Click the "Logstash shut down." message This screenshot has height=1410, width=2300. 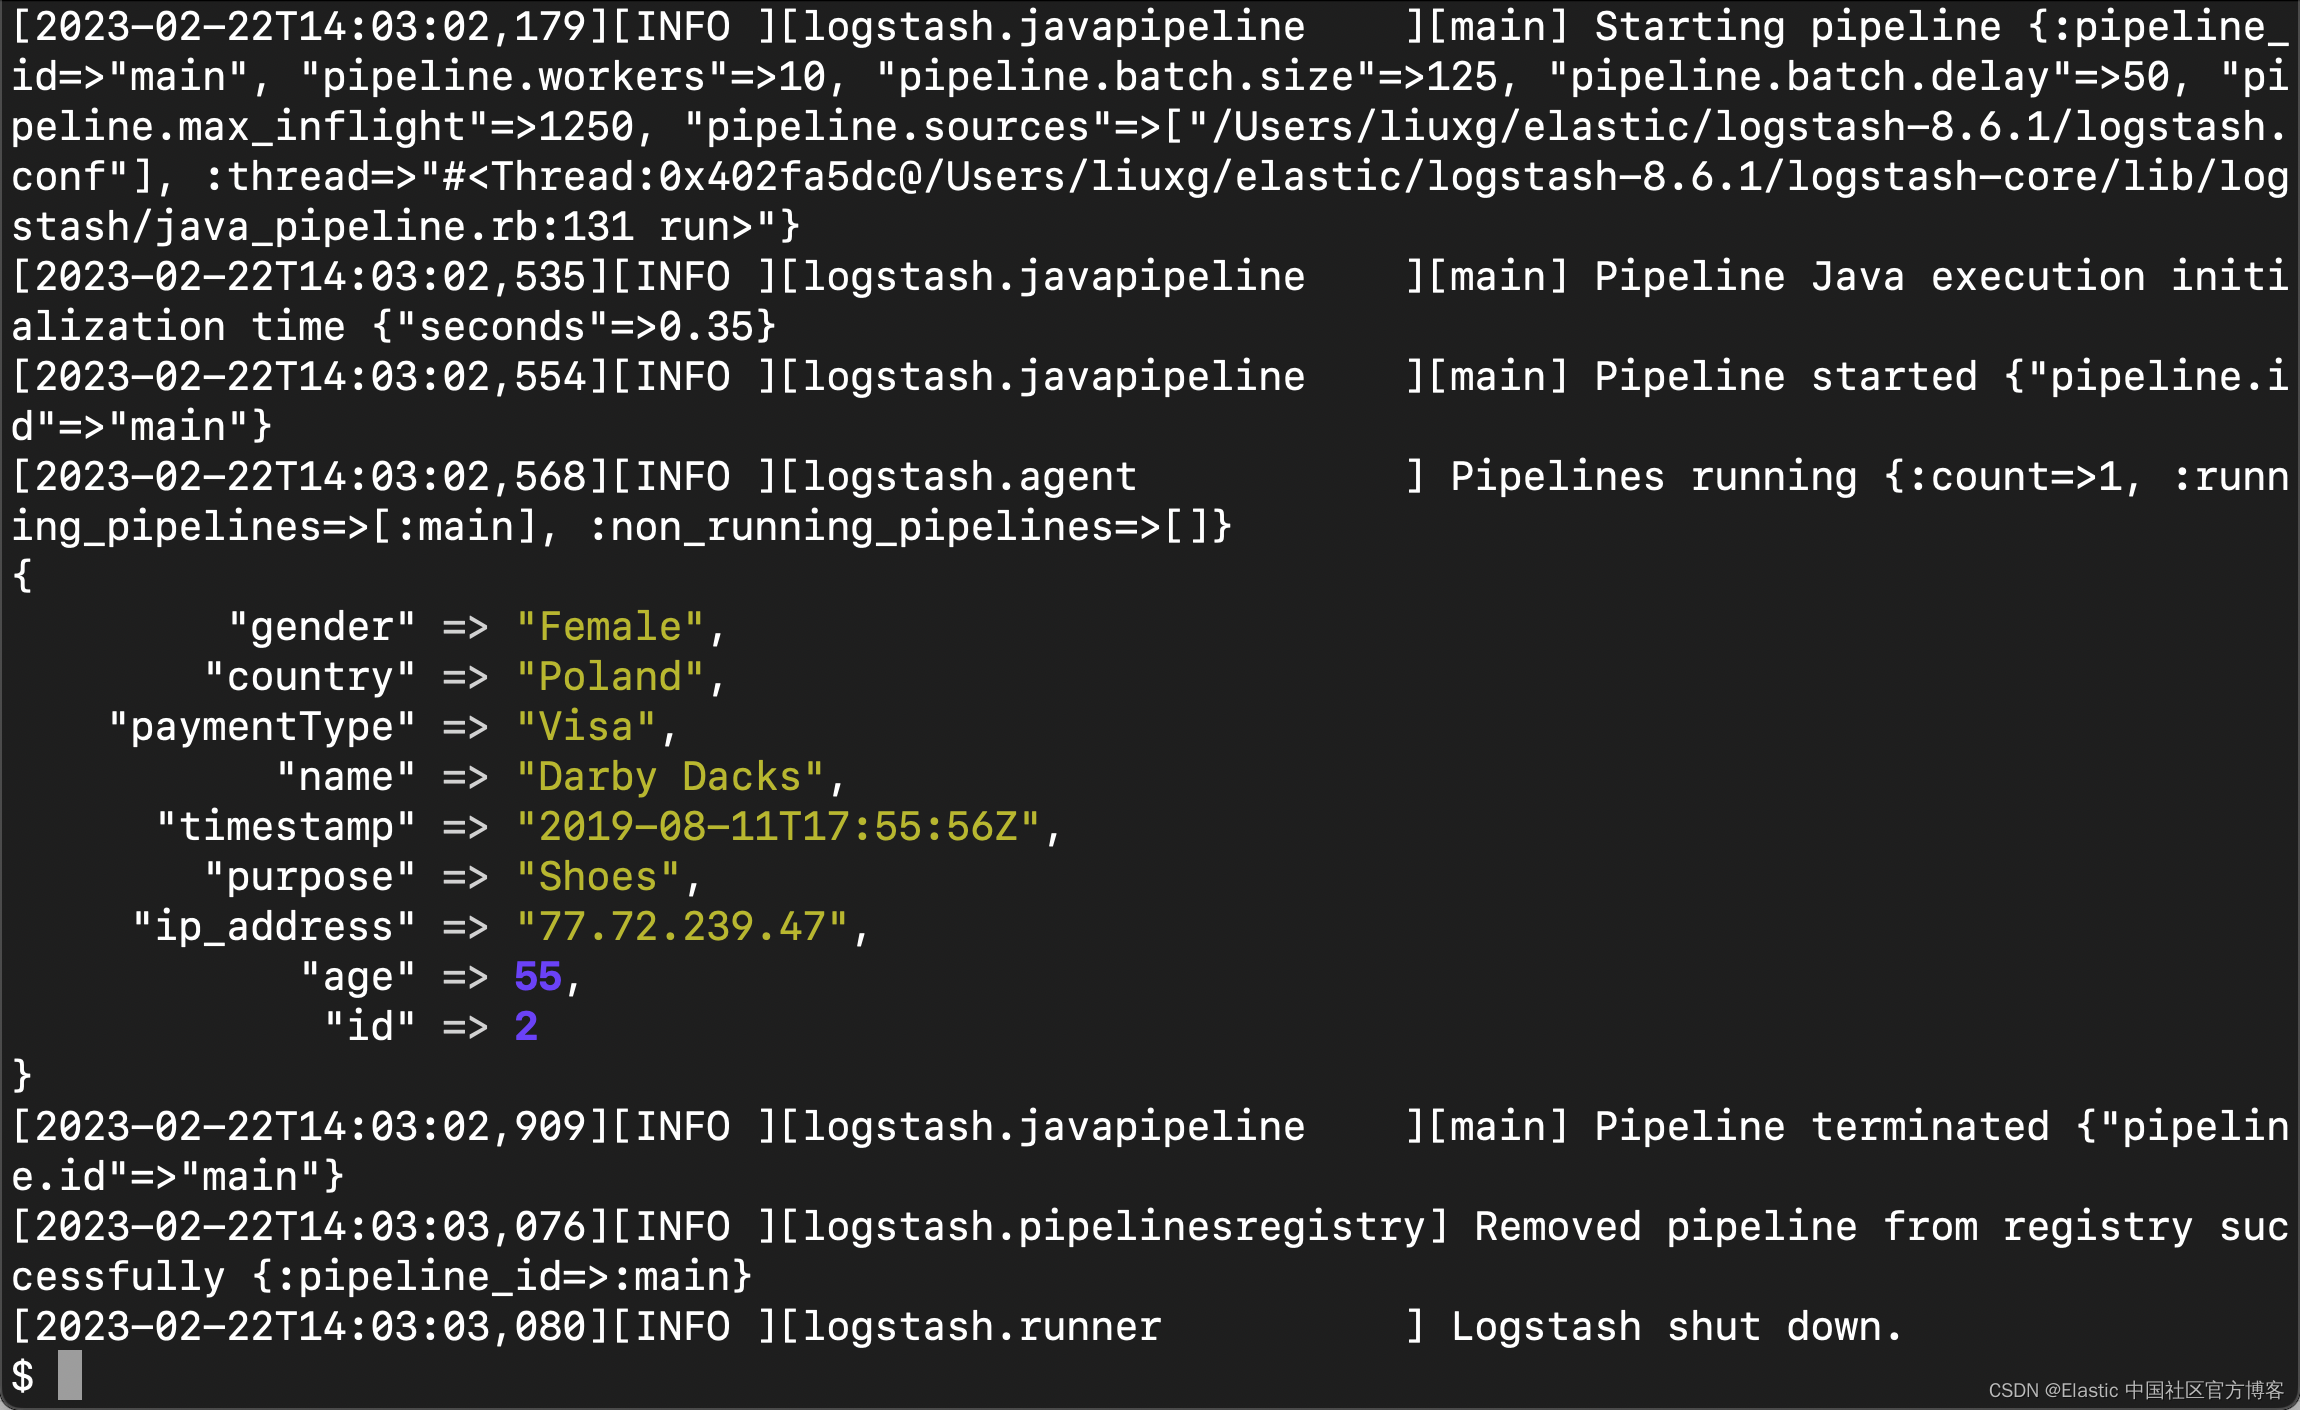point(1676,1327)
